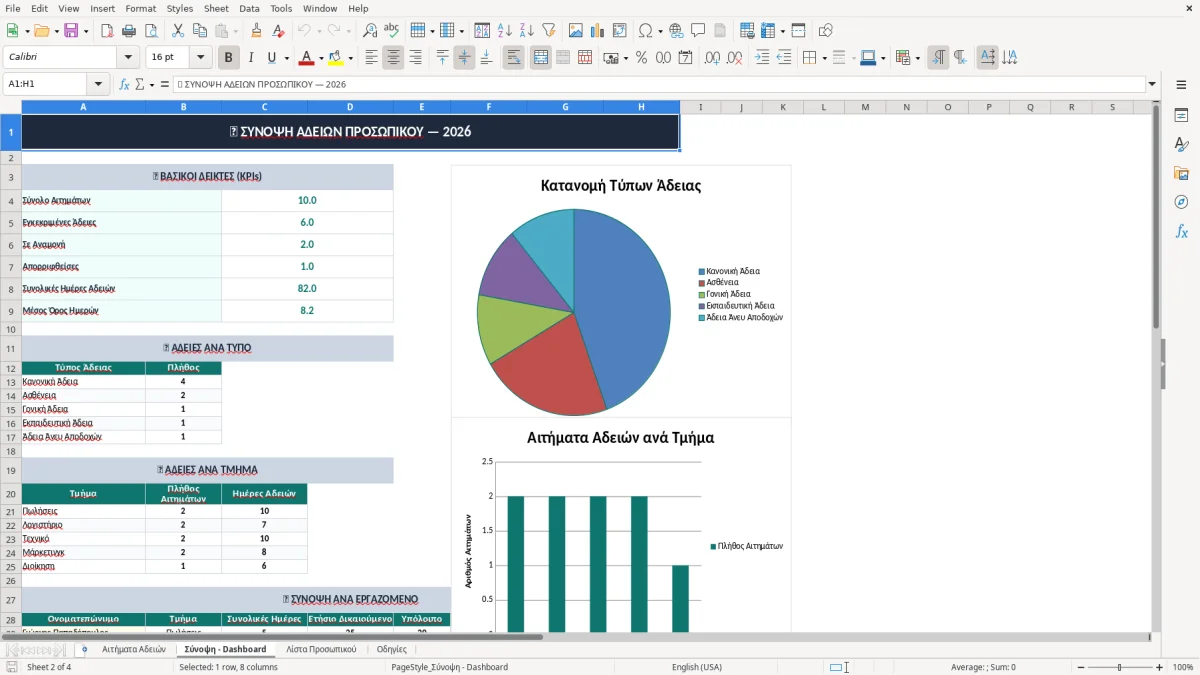Screen dimensions: 1200x675
Task: Open the font color dropdown arrow
Action: point(321,58)
